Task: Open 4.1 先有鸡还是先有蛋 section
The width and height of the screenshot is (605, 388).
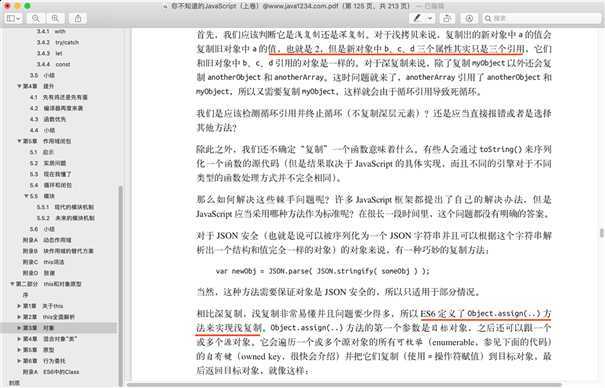Action: pyautogui.click(x=59, y=97)
